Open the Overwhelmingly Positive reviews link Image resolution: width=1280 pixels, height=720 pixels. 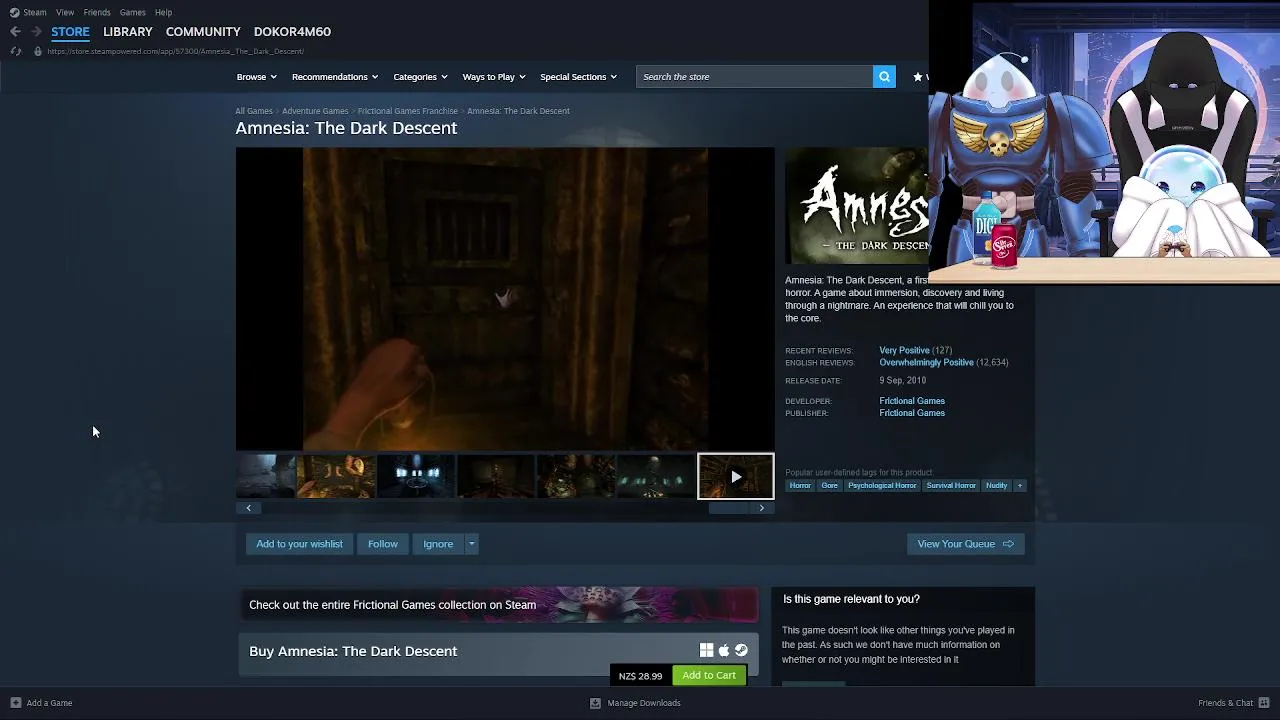(x=926, y=363)
